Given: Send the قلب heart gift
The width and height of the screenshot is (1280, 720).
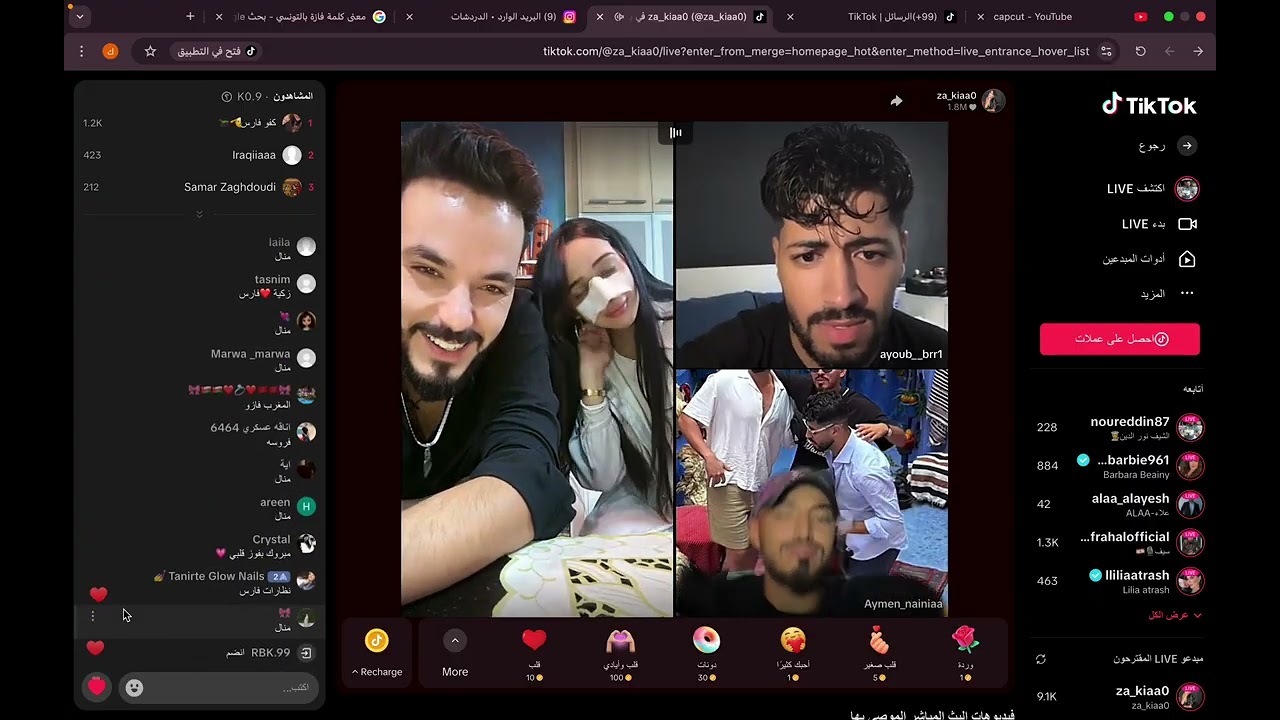Looking at the screenshot, I should point(534,639).
